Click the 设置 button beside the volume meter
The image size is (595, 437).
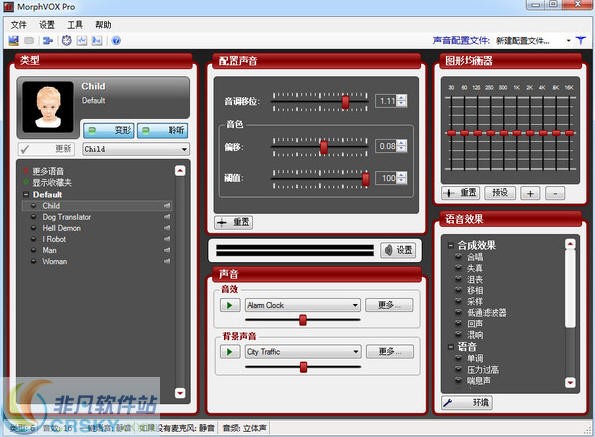(x=398, y=250)
